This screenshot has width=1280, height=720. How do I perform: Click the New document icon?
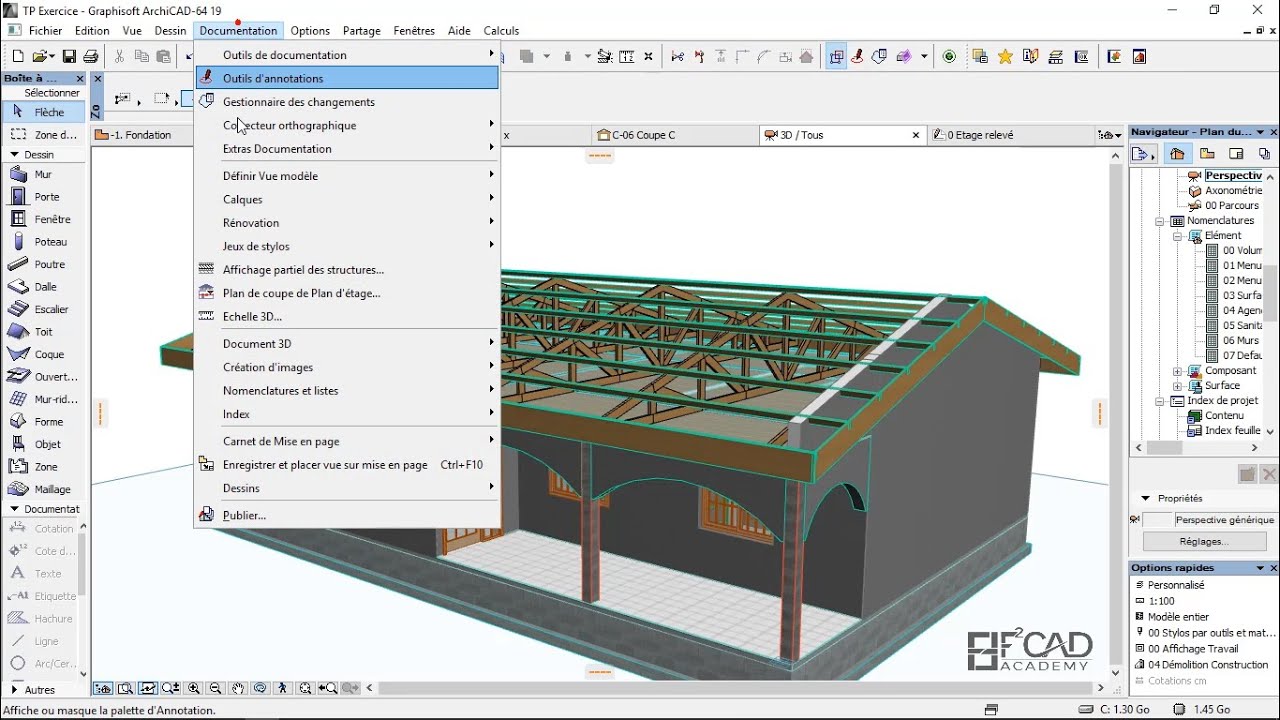17,57
